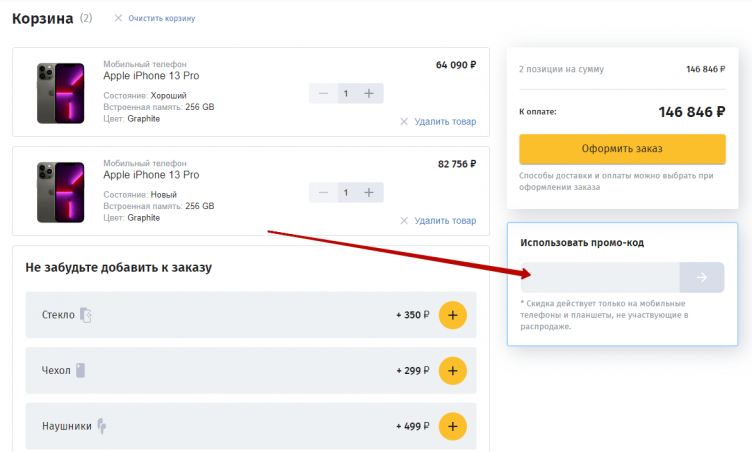Screen dimensions: 752x452
Task: Open first iPhone 13 Pro product title
Action: [151, 76]
